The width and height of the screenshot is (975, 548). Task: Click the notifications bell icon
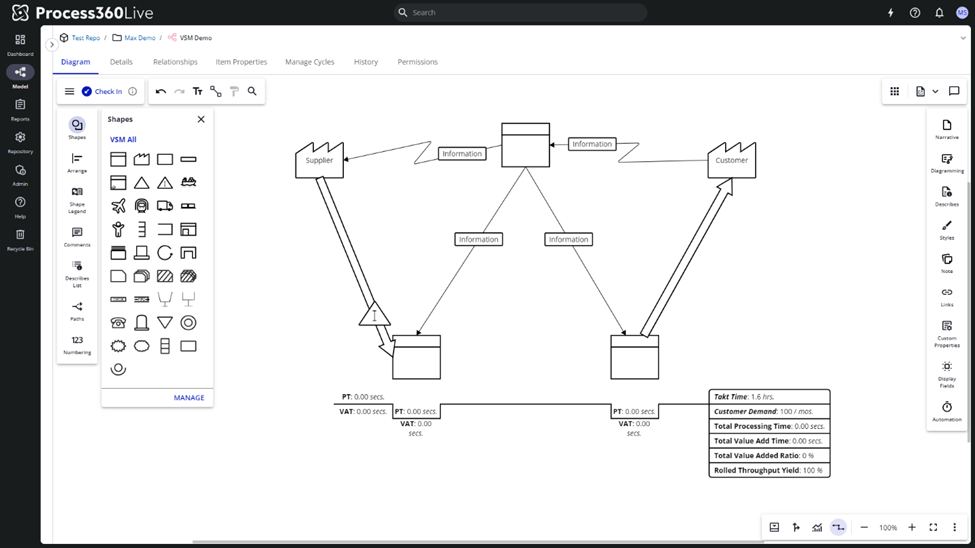(939, 13)
